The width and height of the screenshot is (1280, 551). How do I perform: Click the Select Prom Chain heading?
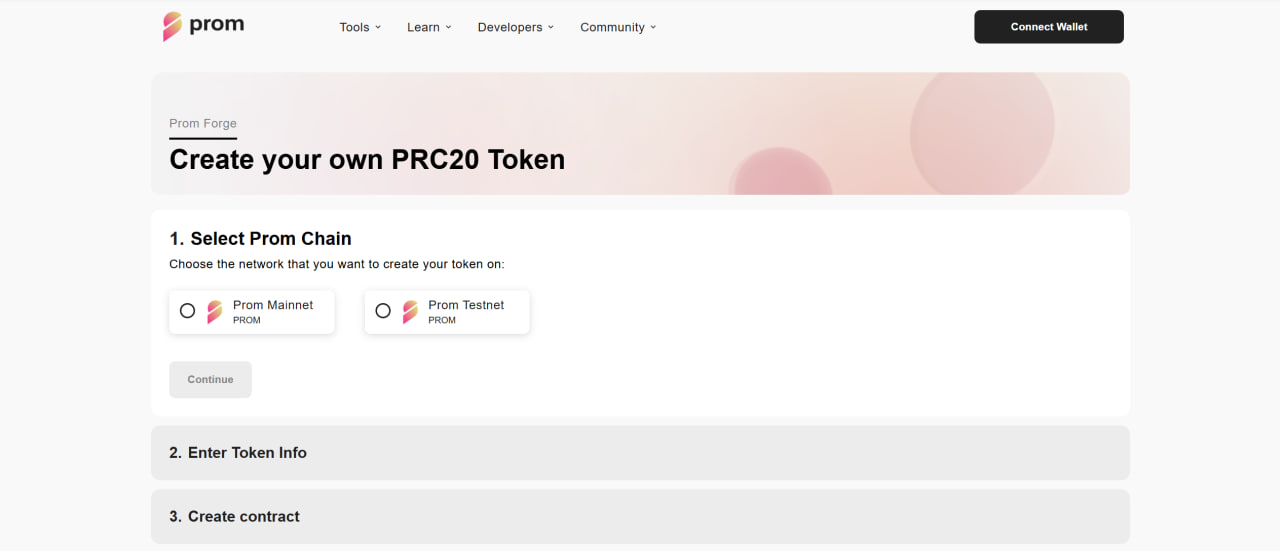point(260,239)
